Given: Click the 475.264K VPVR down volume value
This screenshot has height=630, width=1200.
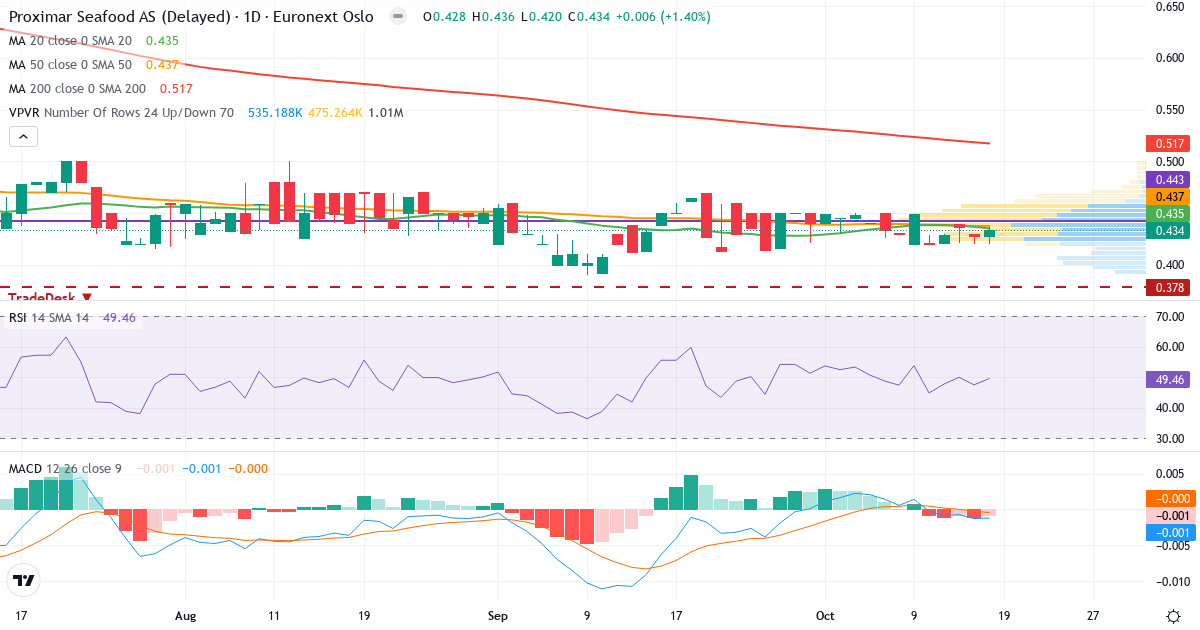Looking at the screenshot, I should point(335,113).
